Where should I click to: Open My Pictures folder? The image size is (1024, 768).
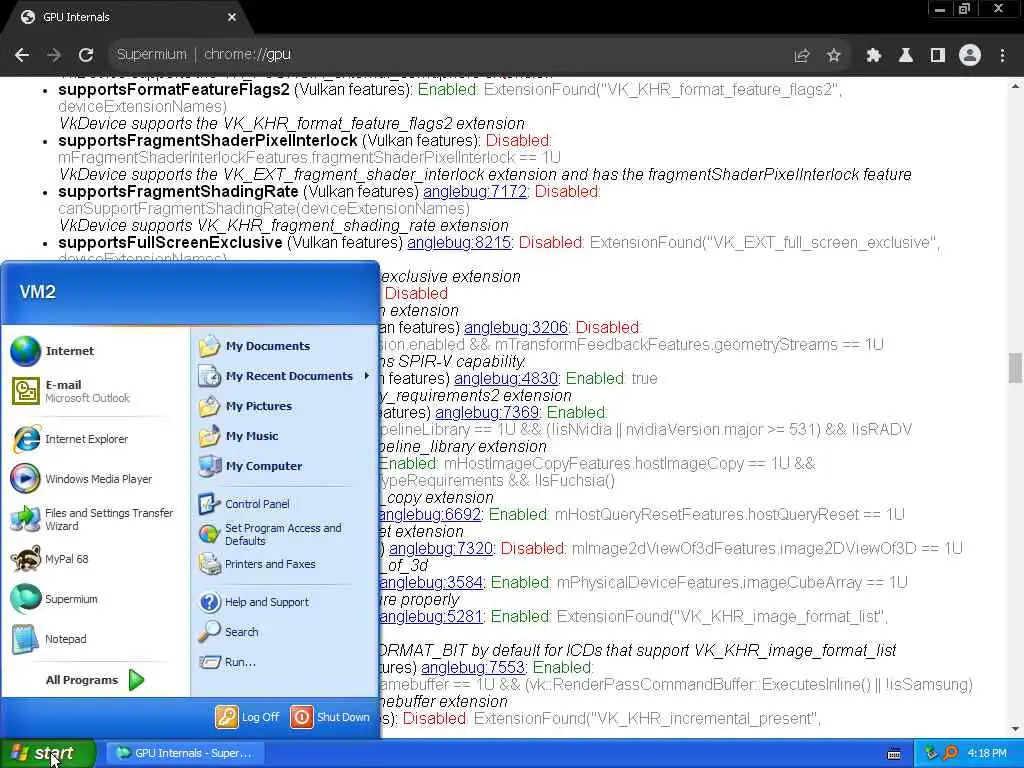284,406
